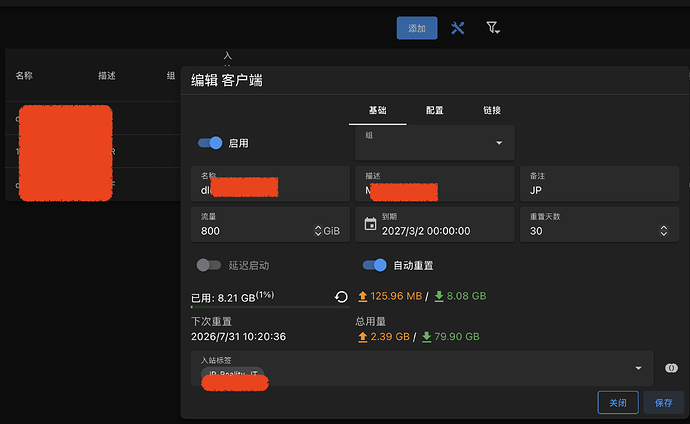
Task: Open the filter funnel icon
Action: pyautogui.click(x=492, y=28)
